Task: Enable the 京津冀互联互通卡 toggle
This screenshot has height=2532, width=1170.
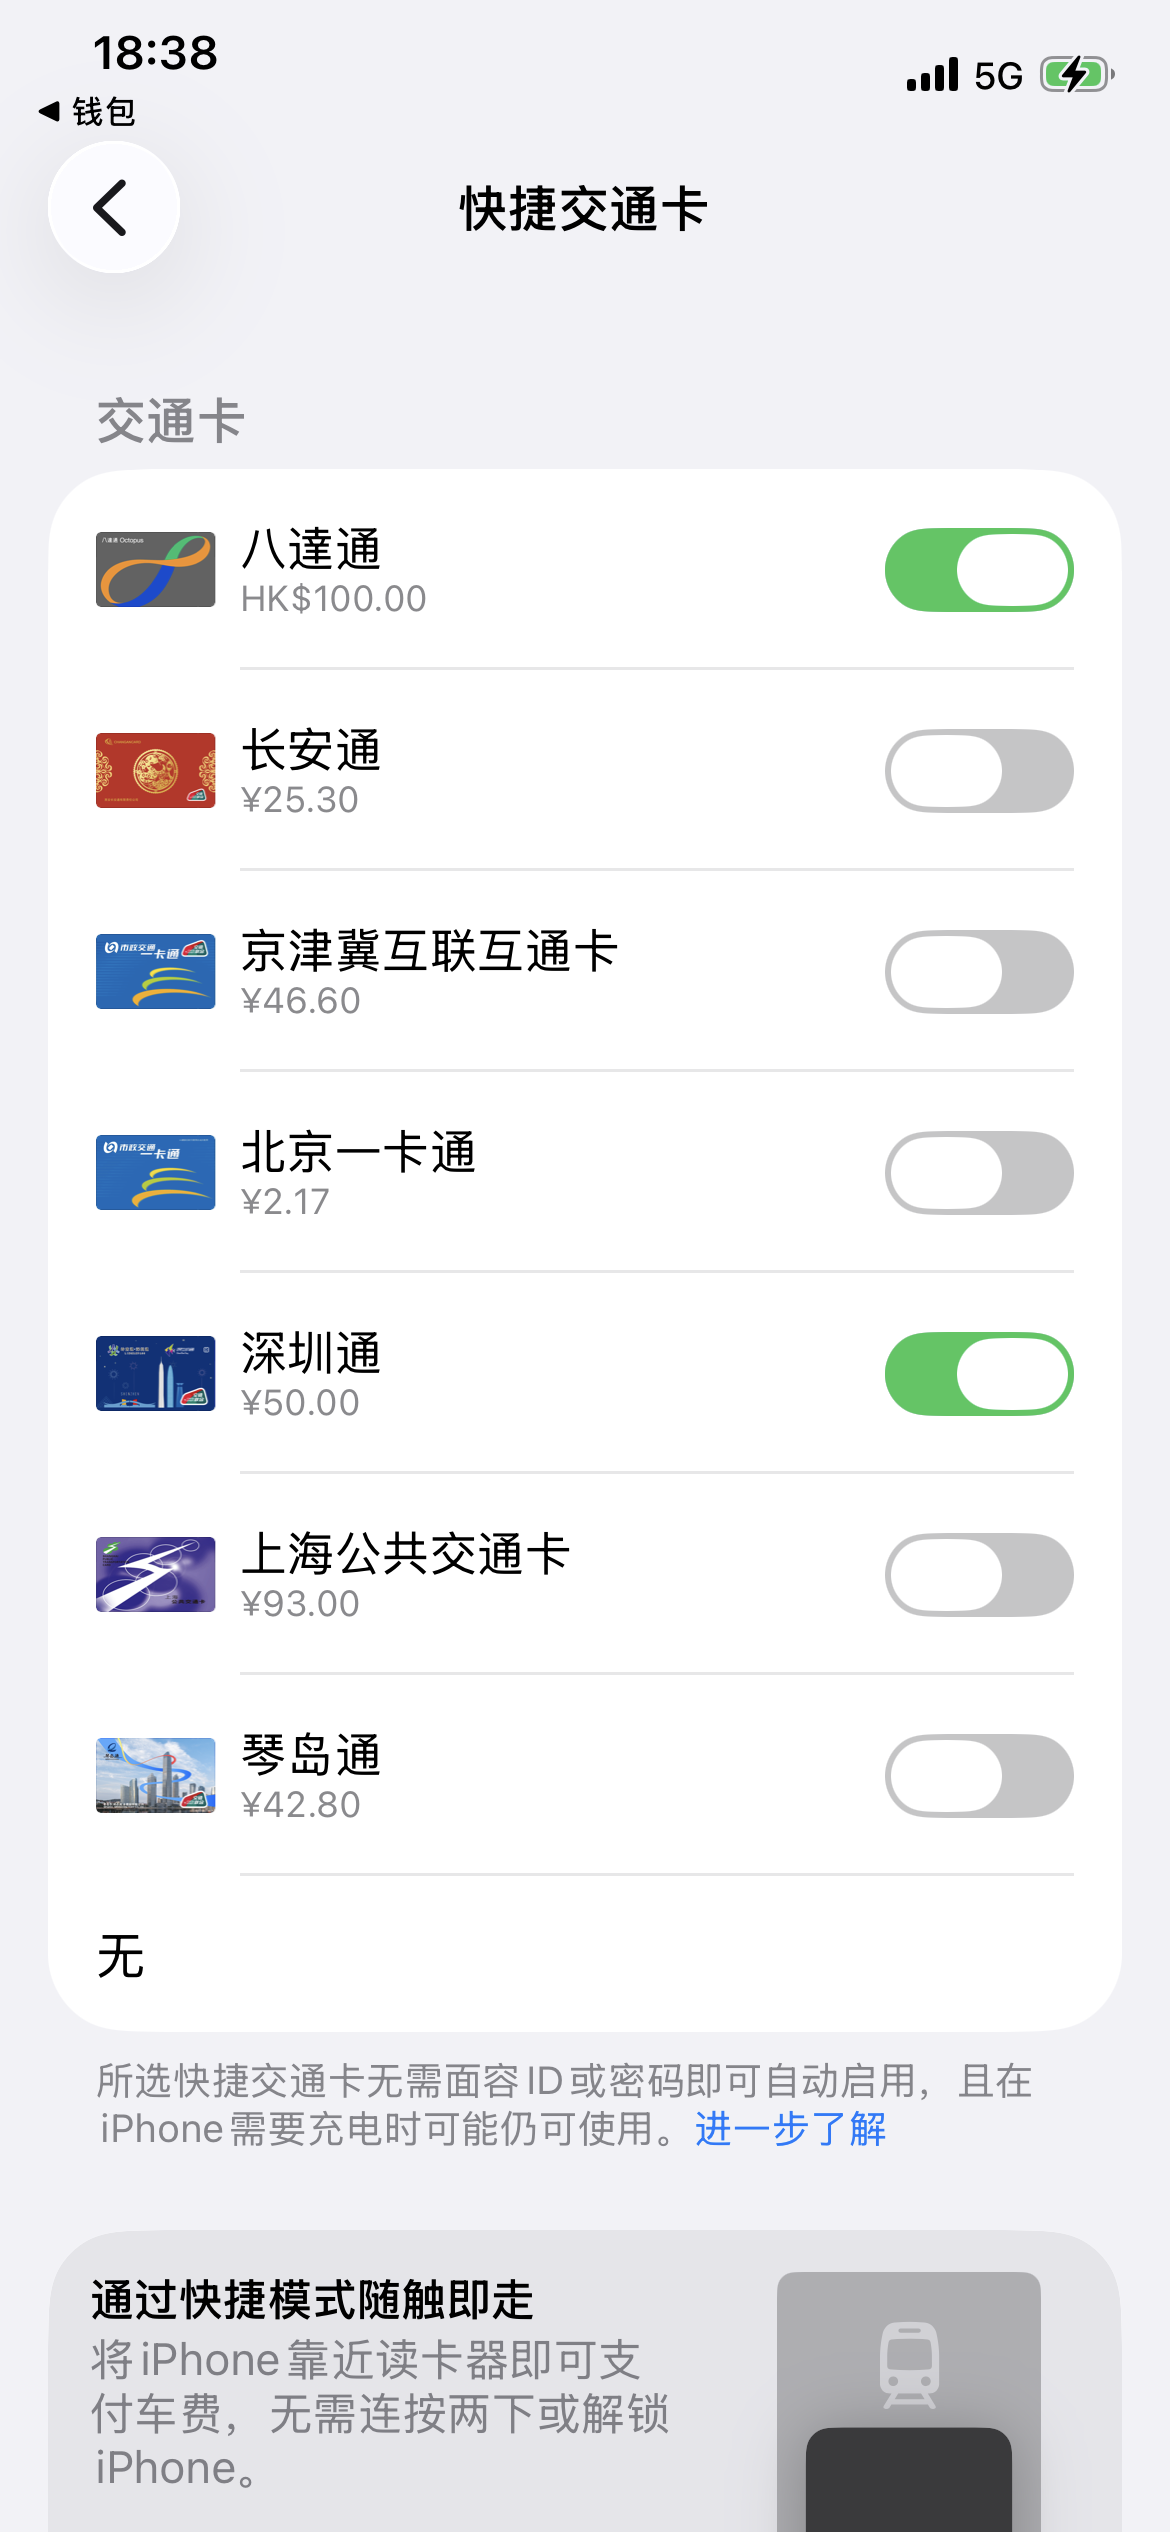Action: click(978, 972)
